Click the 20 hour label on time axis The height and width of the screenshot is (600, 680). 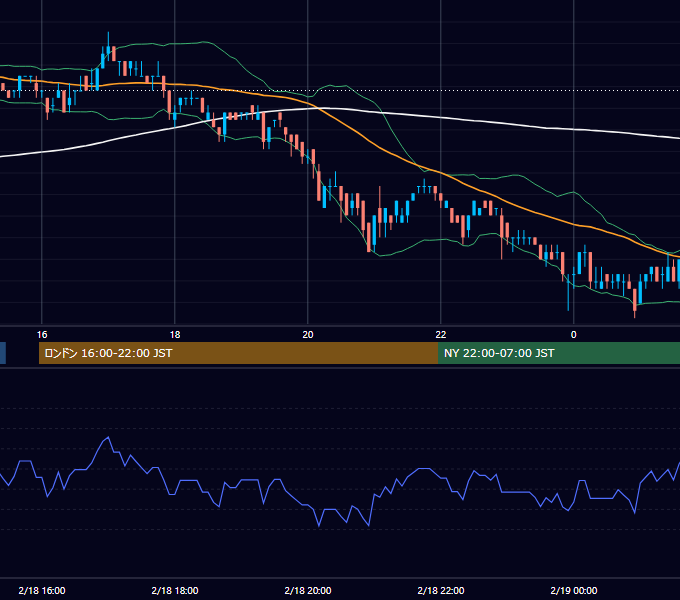pos(307,335)
